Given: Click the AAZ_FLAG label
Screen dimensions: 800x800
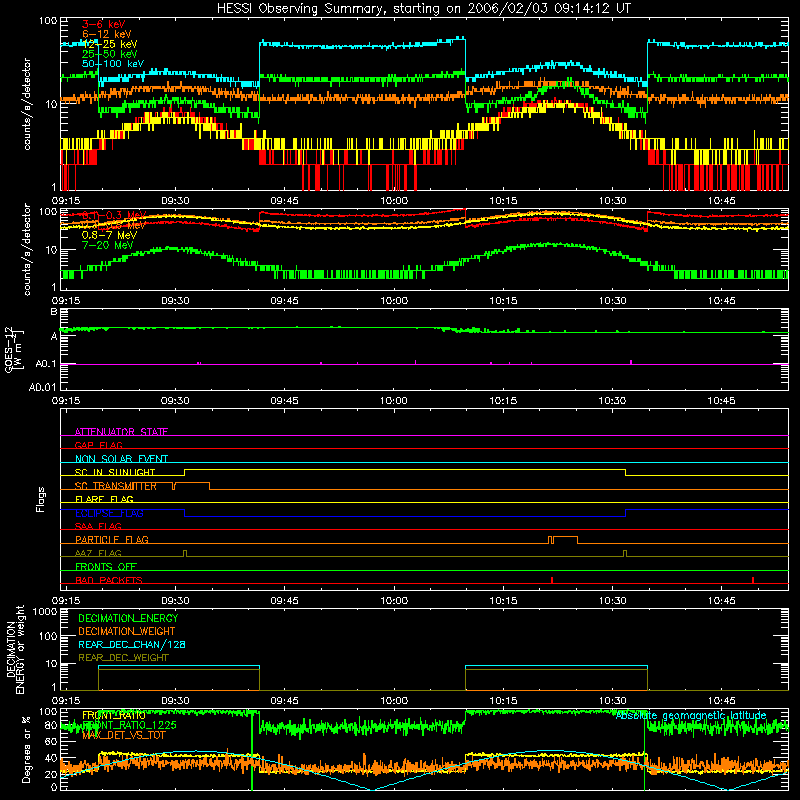Looking at the screenshot, I should coord(98,553).
